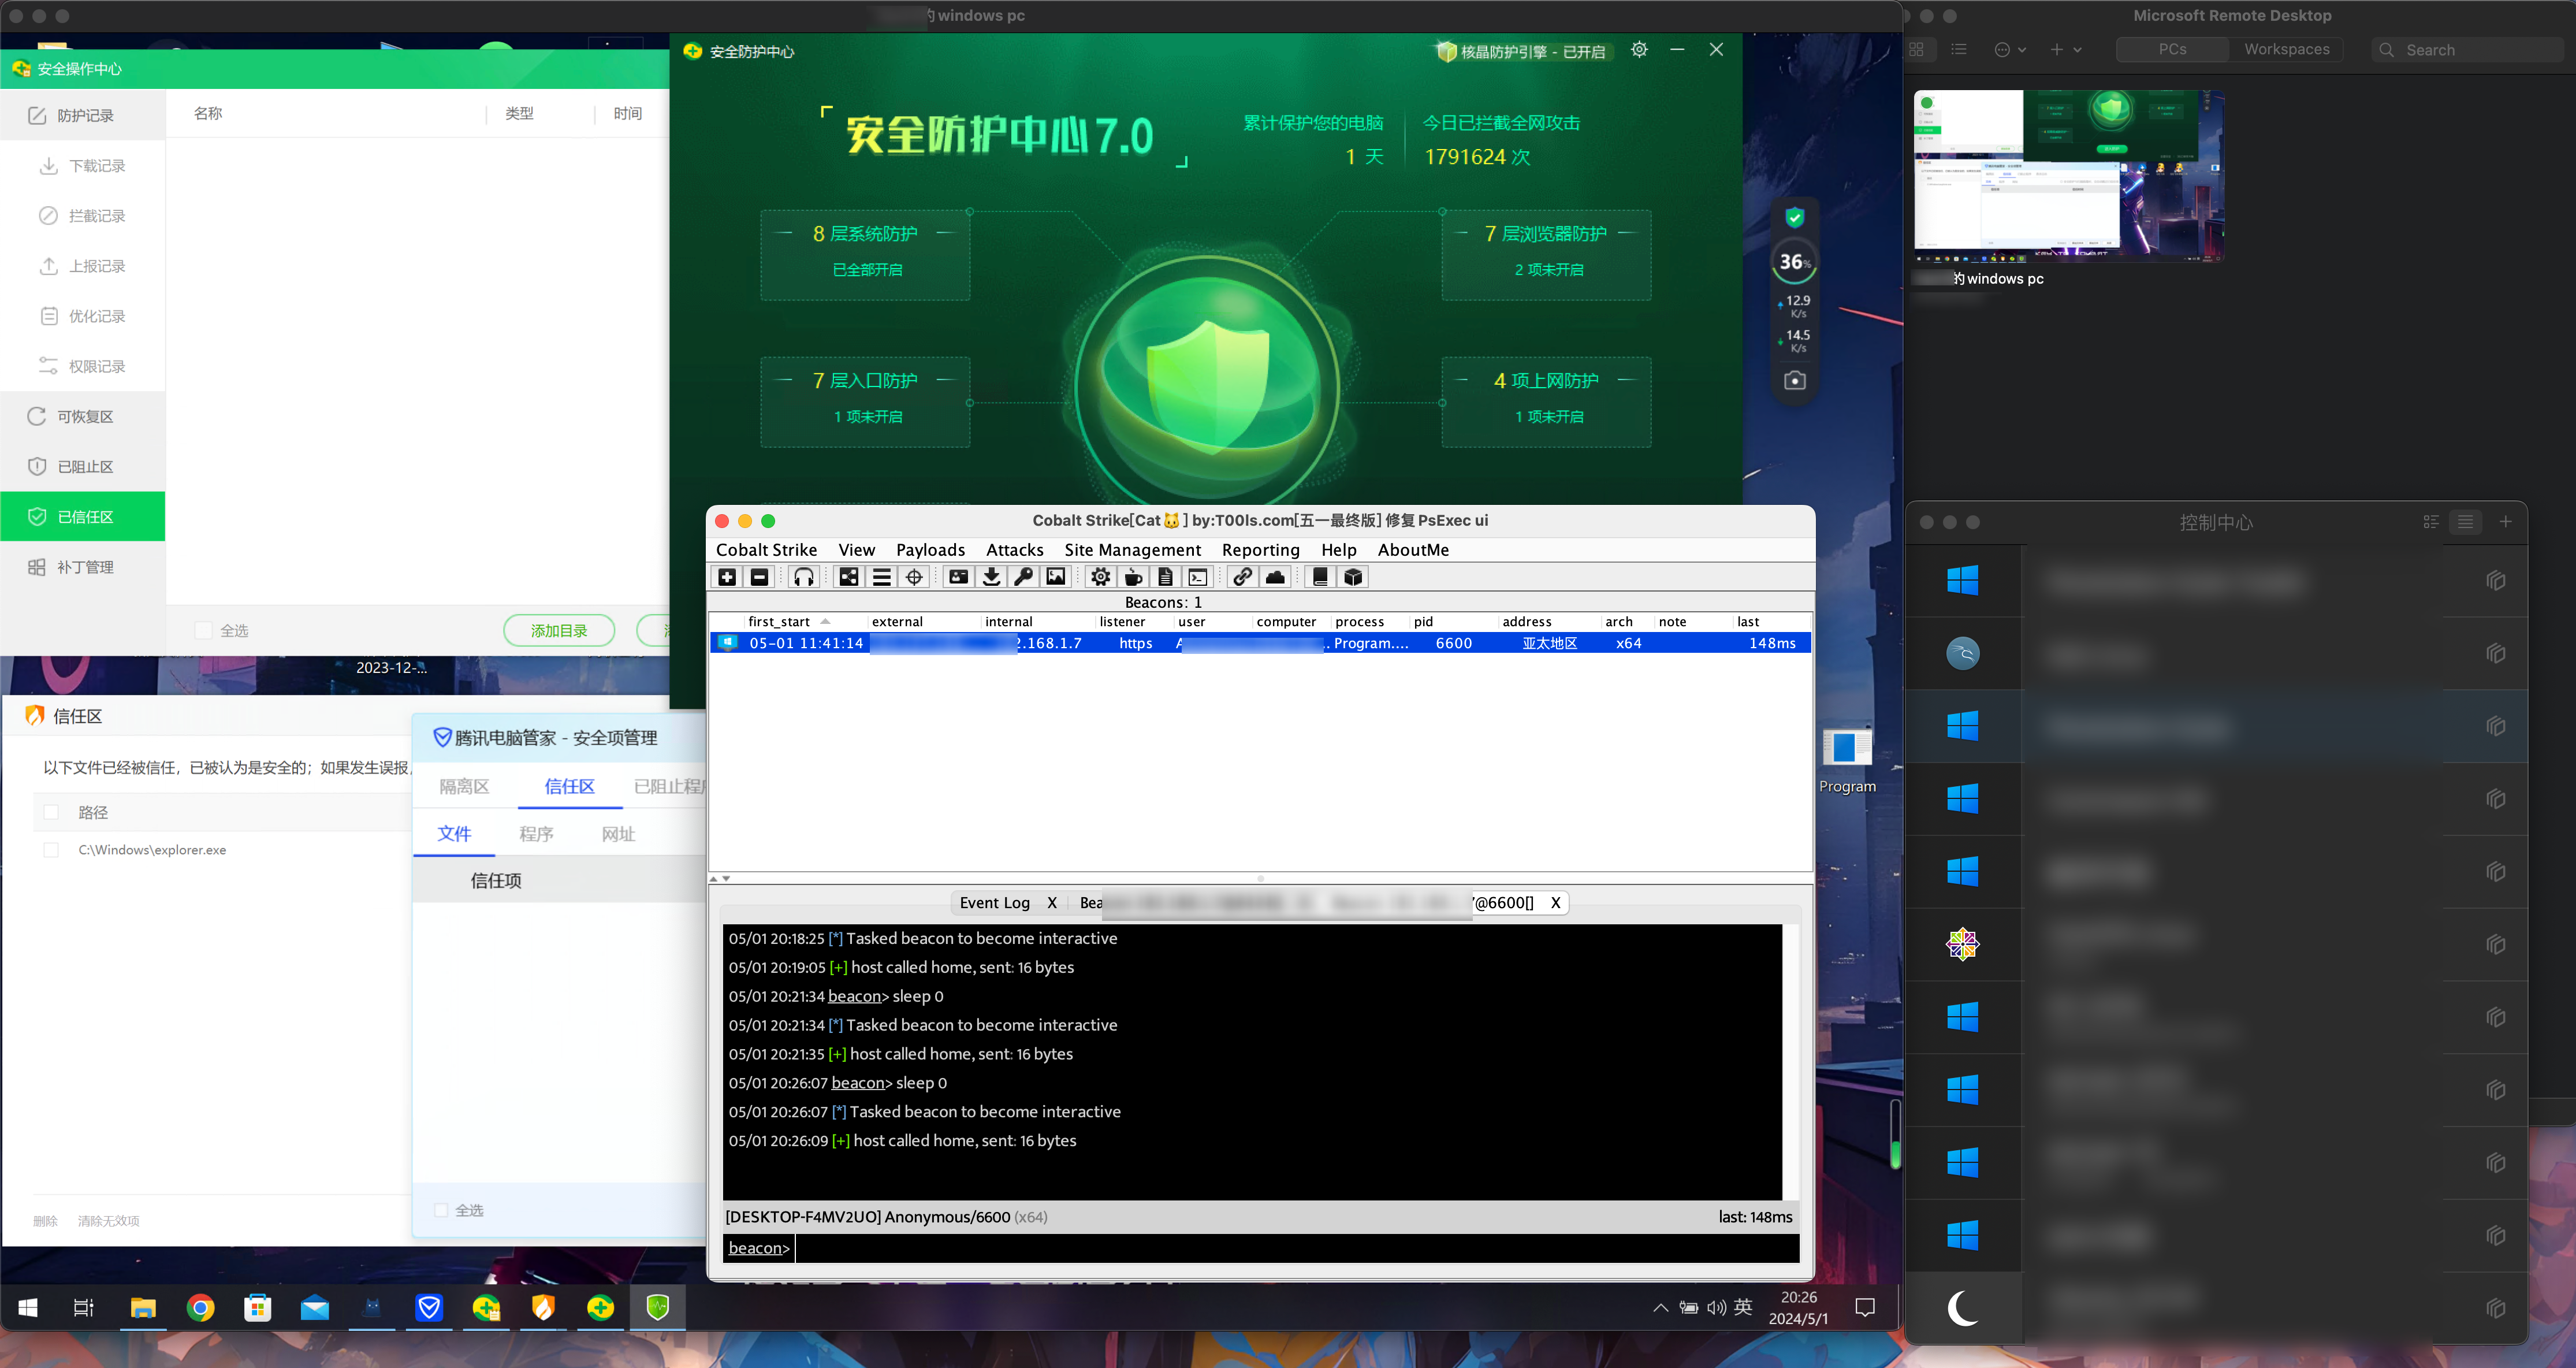Click the key credentials icon
Viewport: 2576px width, 1368px height.
tap(1023, 577)
